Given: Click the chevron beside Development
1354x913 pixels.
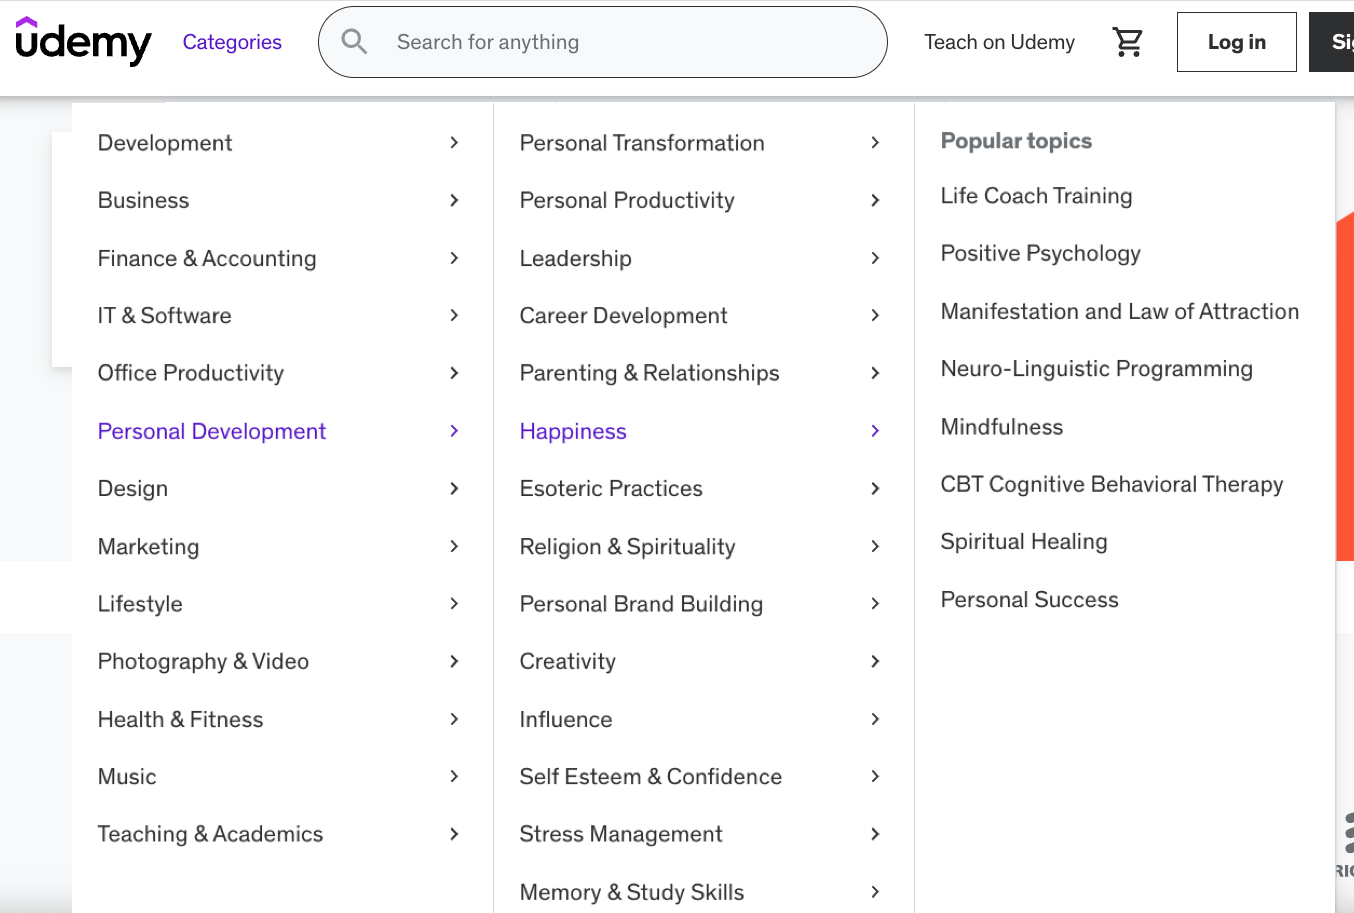Looking at the screenshot, I should coord(454,143).
